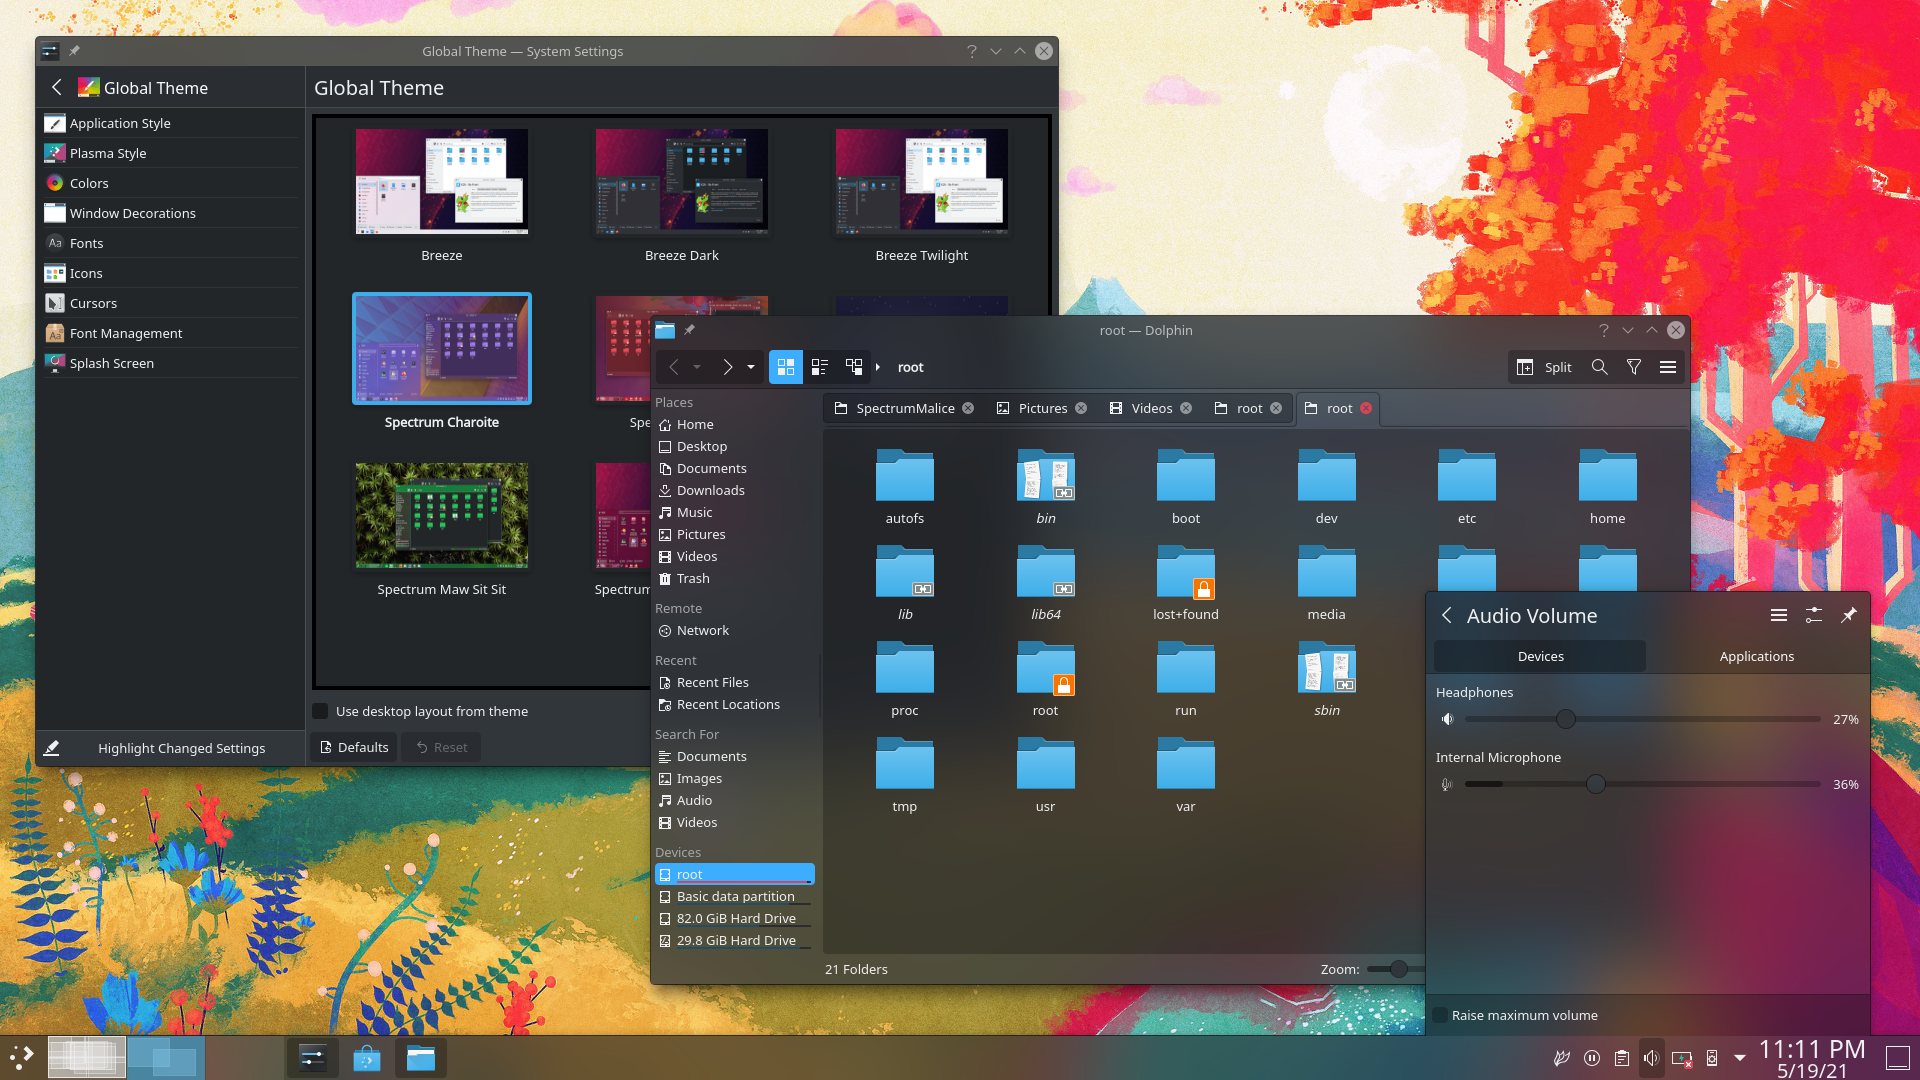The image size is (1920, 1080).
Task: Adjust the Headphones volume slider
Action: [x=1642, y=719]
